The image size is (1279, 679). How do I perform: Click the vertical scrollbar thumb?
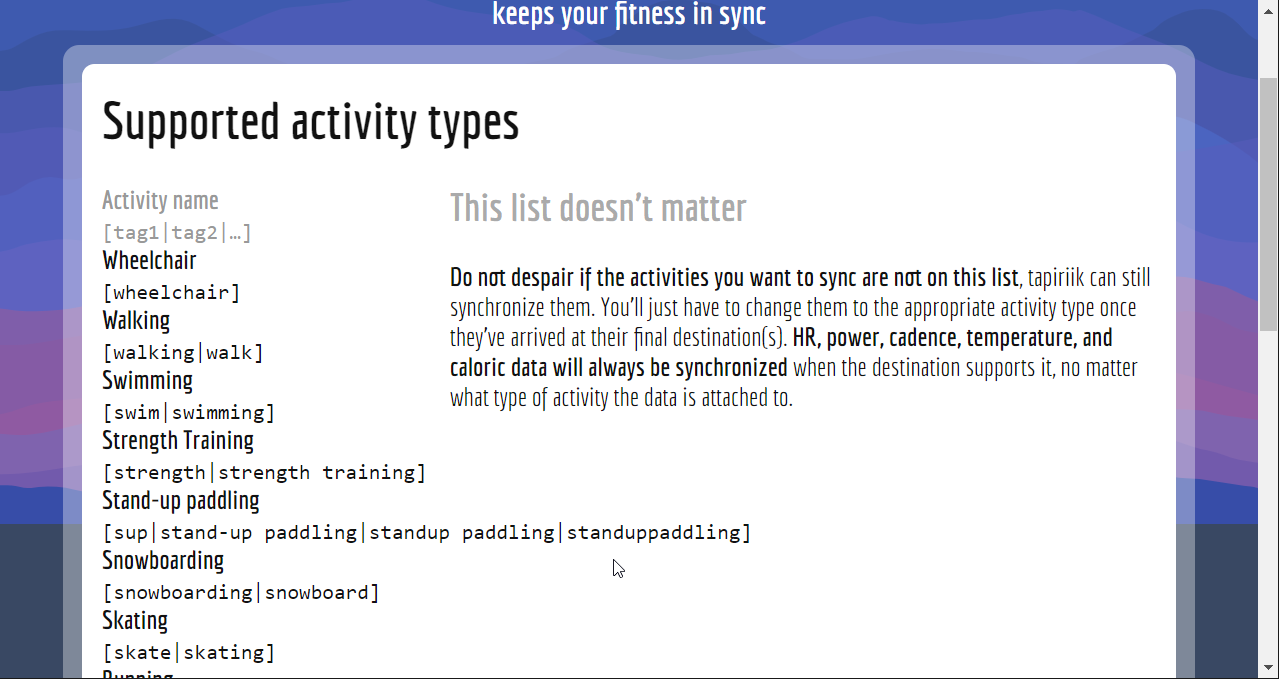[x=1268, y=200]
